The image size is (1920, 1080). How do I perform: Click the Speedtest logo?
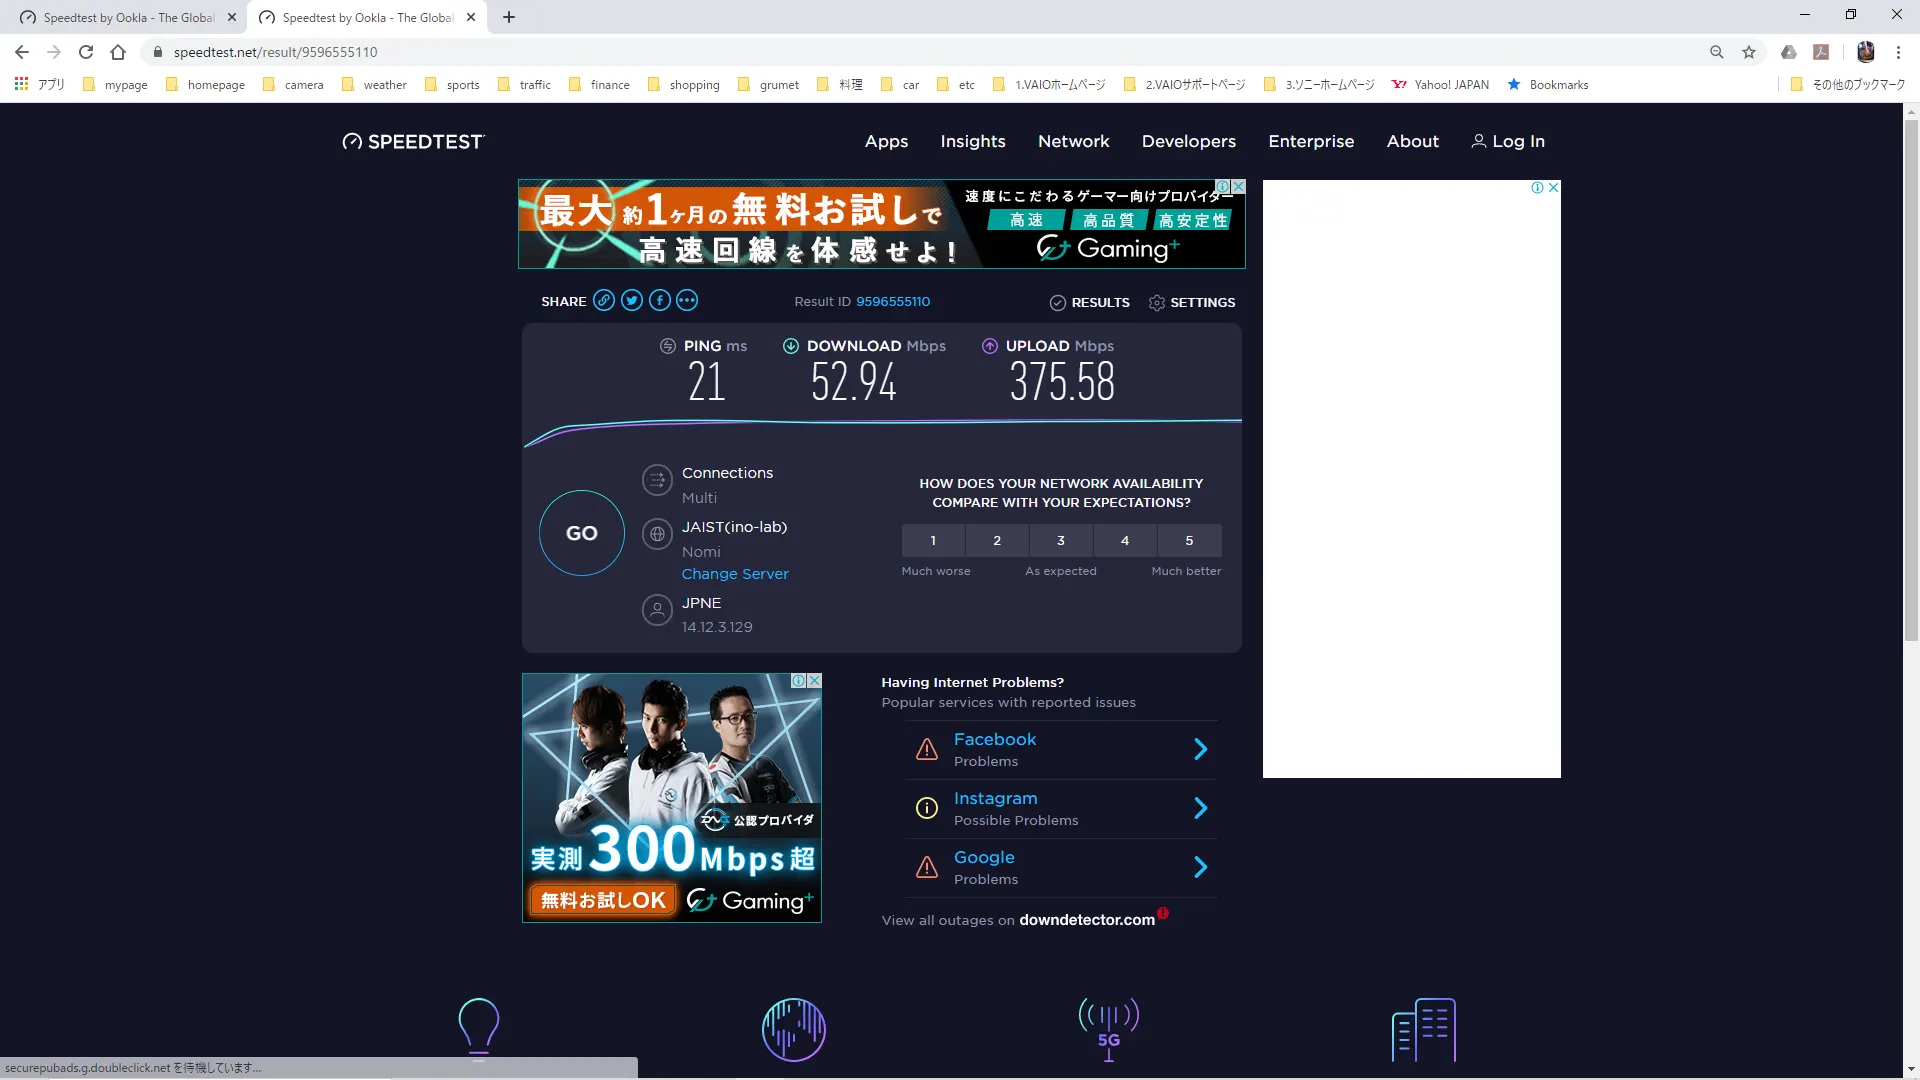pos(413,142)
